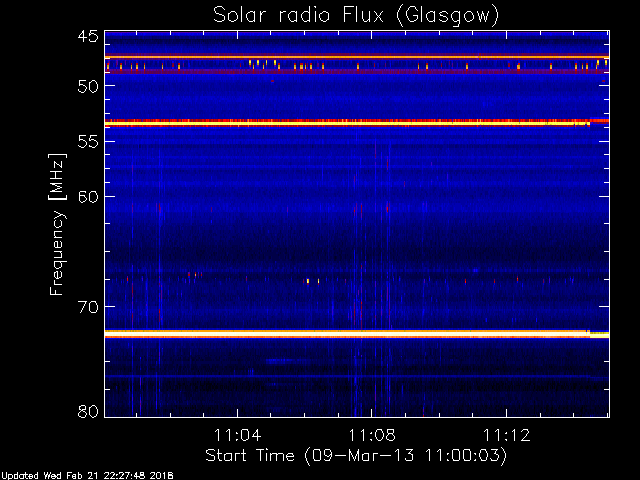Click the 11:12 time tick label
This screenshot has height=480, width=640.
point(507,435)
